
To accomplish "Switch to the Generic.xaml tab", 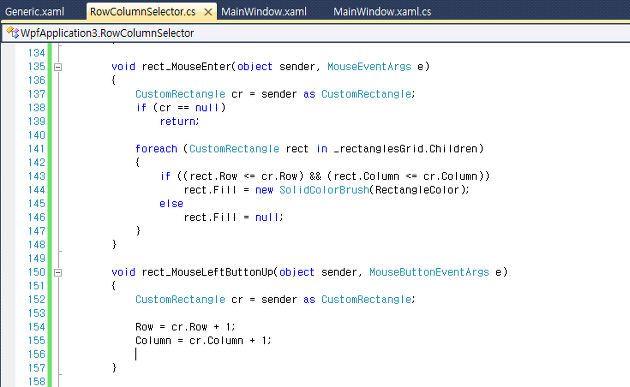I will (35, 12).
